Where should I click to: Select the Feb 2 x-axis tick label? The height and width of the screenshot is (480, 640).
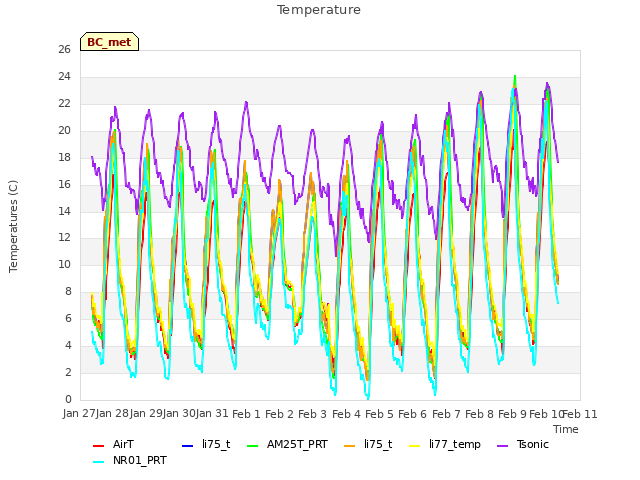point(280,414)
